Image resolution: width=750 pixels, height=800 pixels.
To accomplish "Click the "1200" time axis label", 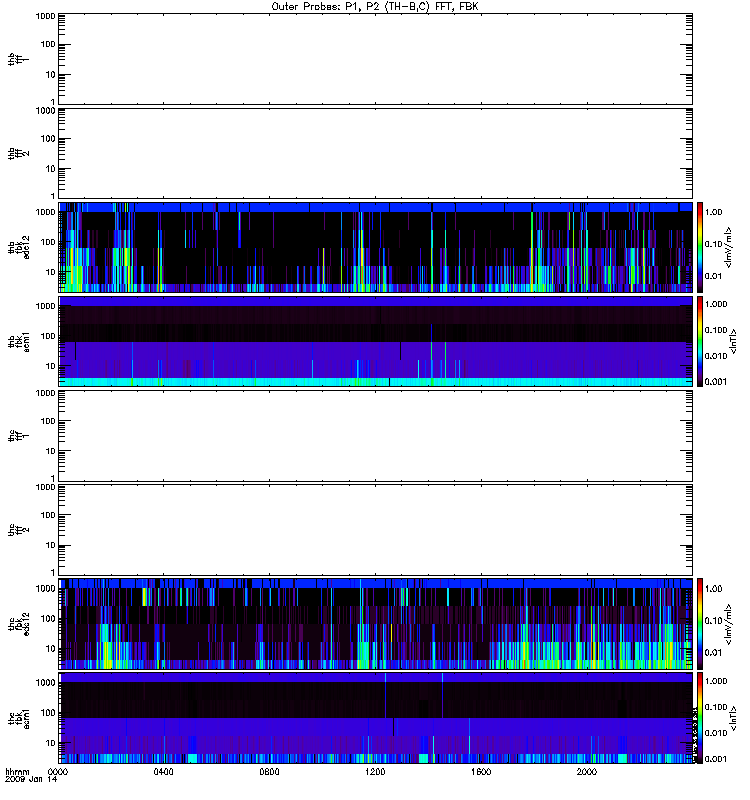I will pos(375,772).
